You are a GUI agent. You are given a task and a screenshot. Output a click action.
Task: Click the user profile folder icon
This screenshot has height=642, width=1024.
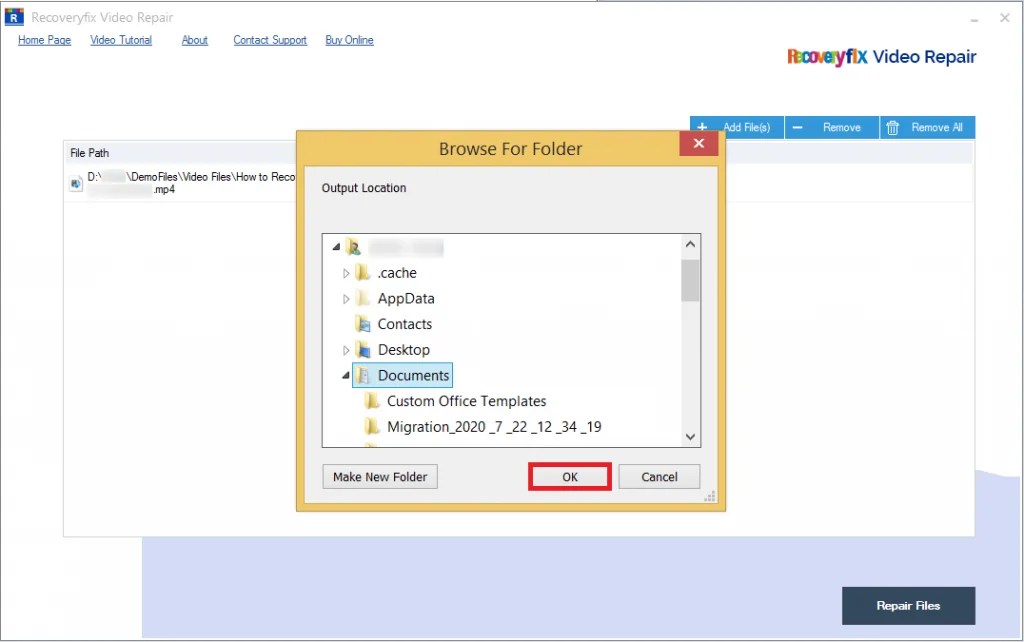coord(353,247)
